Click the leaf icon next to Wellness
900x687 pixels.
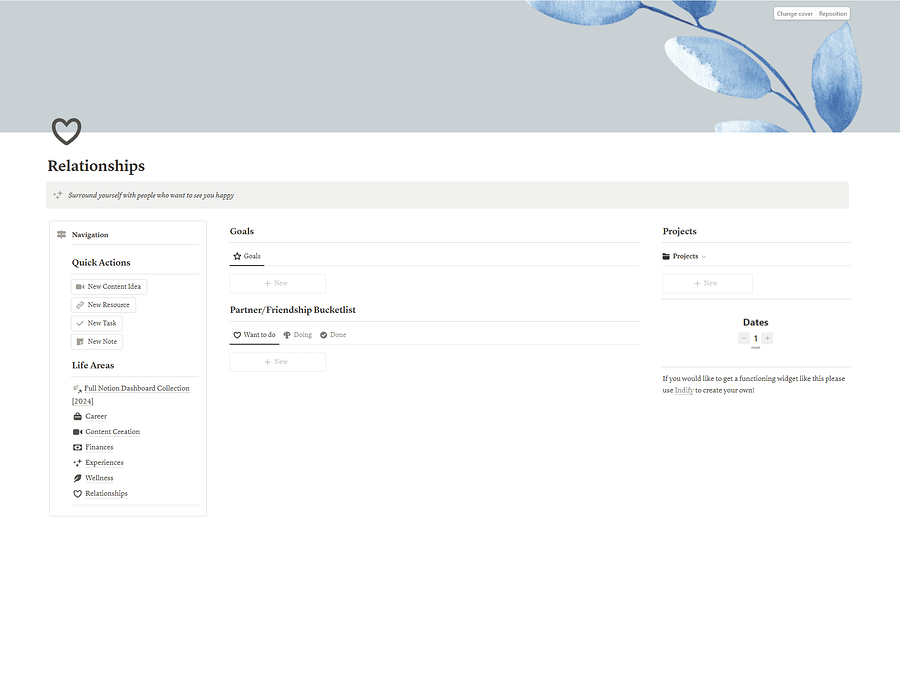77,478
